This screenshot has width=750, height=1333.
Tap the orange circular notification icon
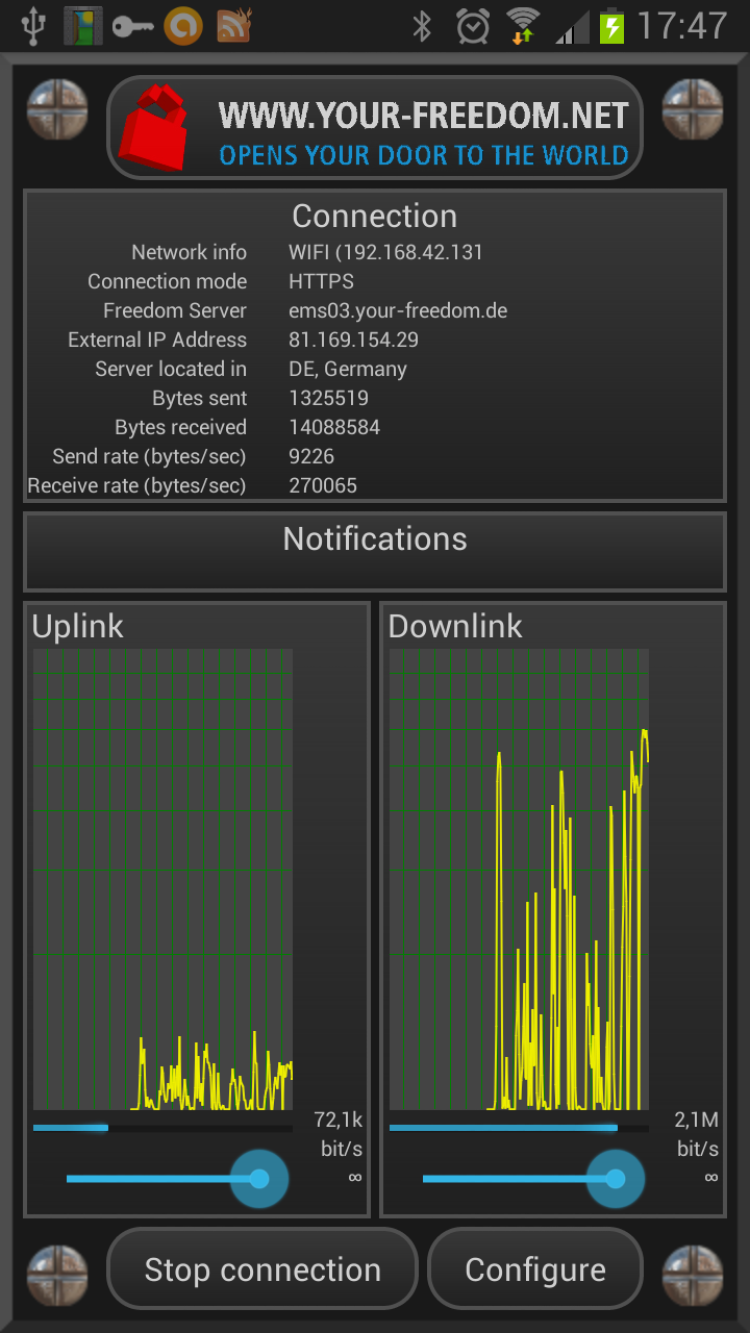[x=183, y=27]
